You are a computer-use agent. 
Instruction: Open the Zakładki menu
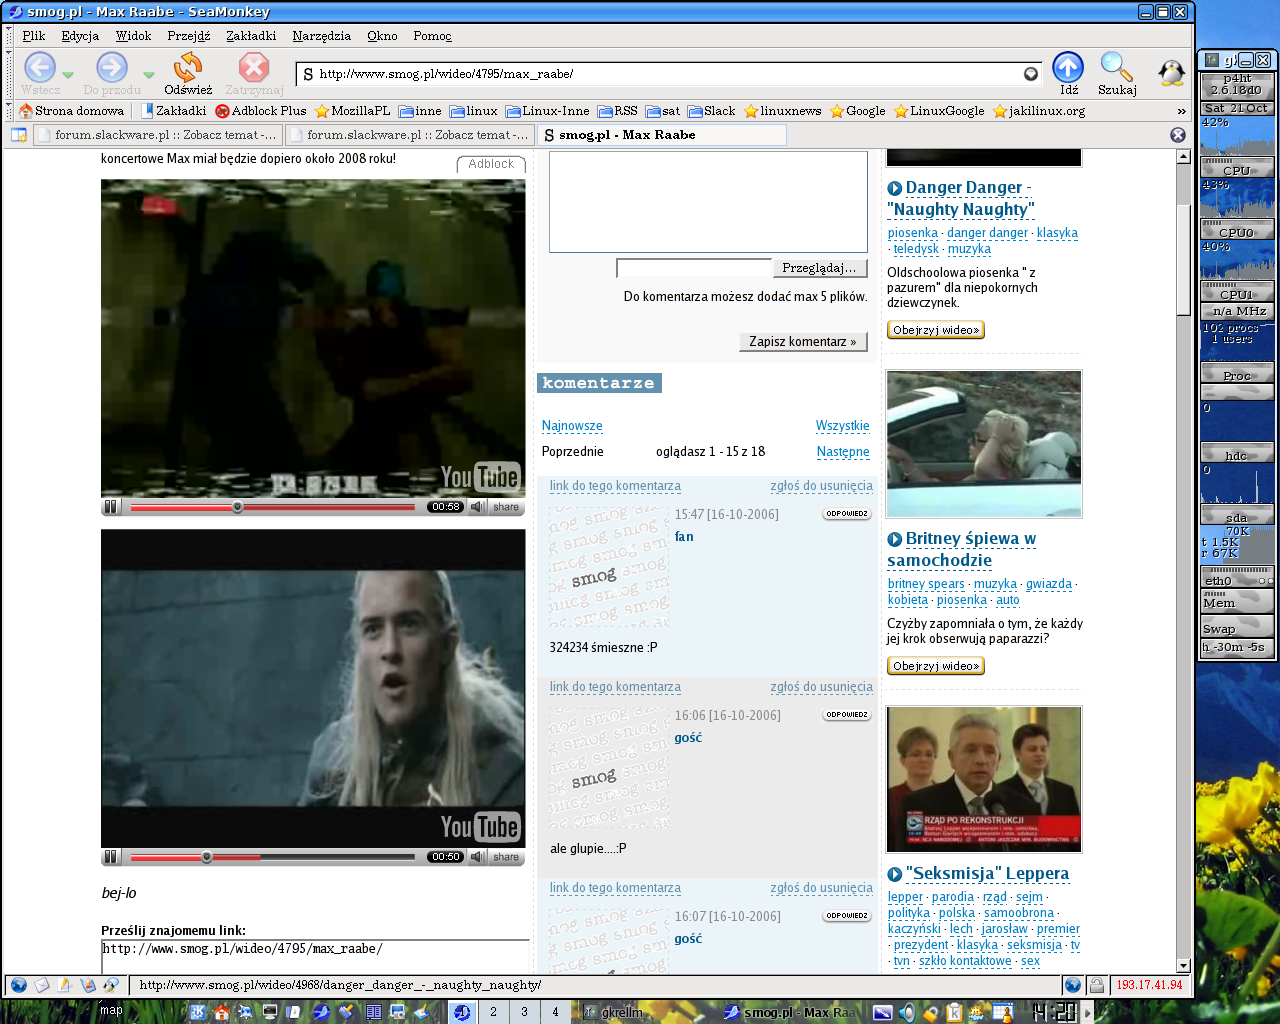[251, 36]
